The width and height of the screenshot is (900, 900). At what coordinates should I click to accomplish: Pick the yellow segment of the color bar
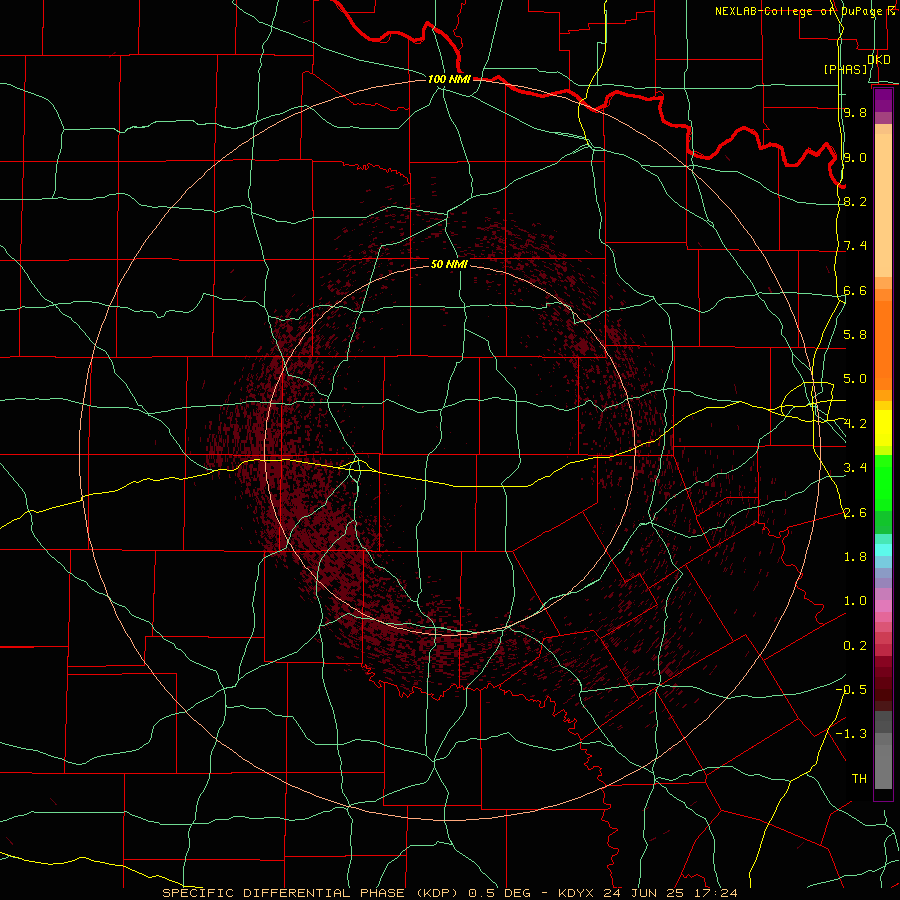pos(883,427)
